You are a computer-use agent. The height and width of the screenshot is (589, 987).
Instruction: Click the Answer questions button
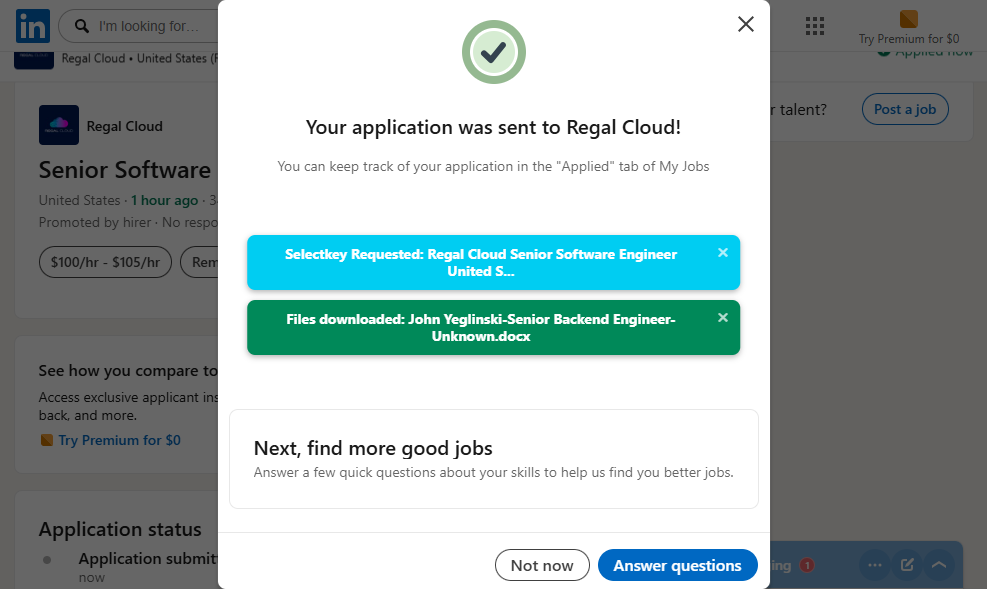click(x=677, y=565)
